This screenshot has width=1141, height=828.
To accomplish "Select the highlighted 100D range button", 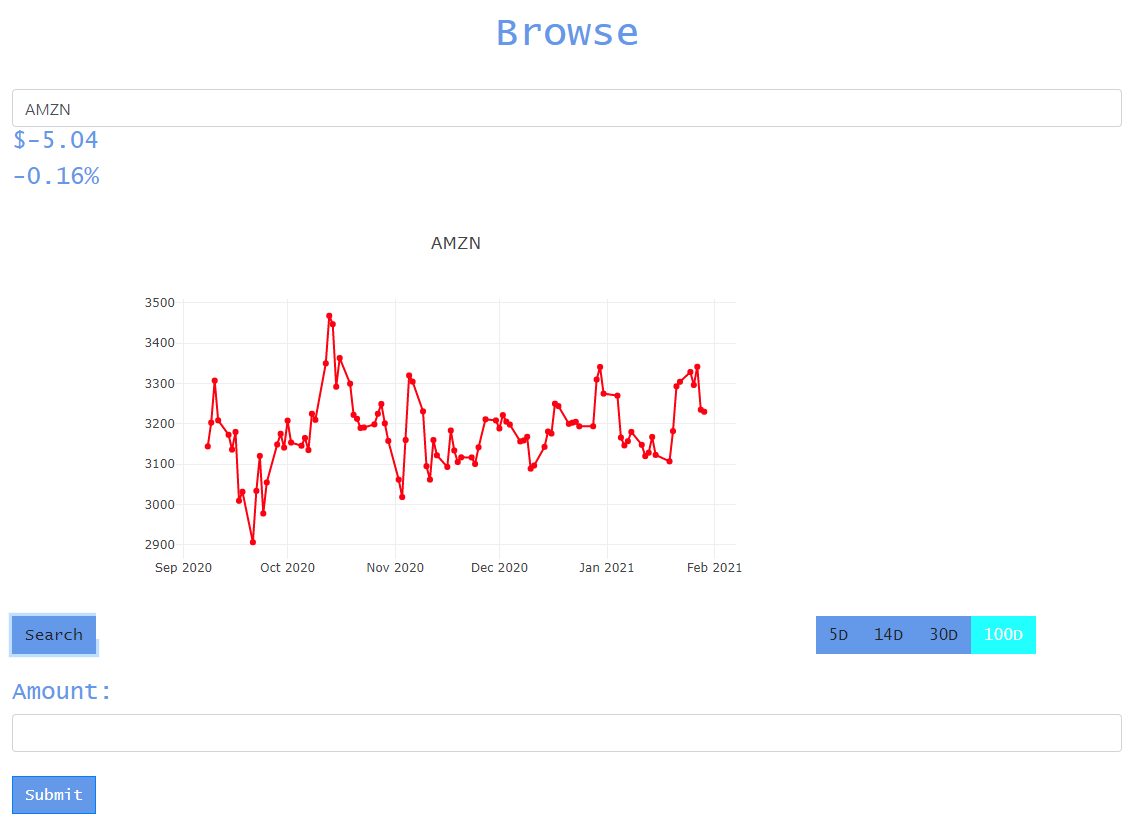I will click(x=1003, y=634).
